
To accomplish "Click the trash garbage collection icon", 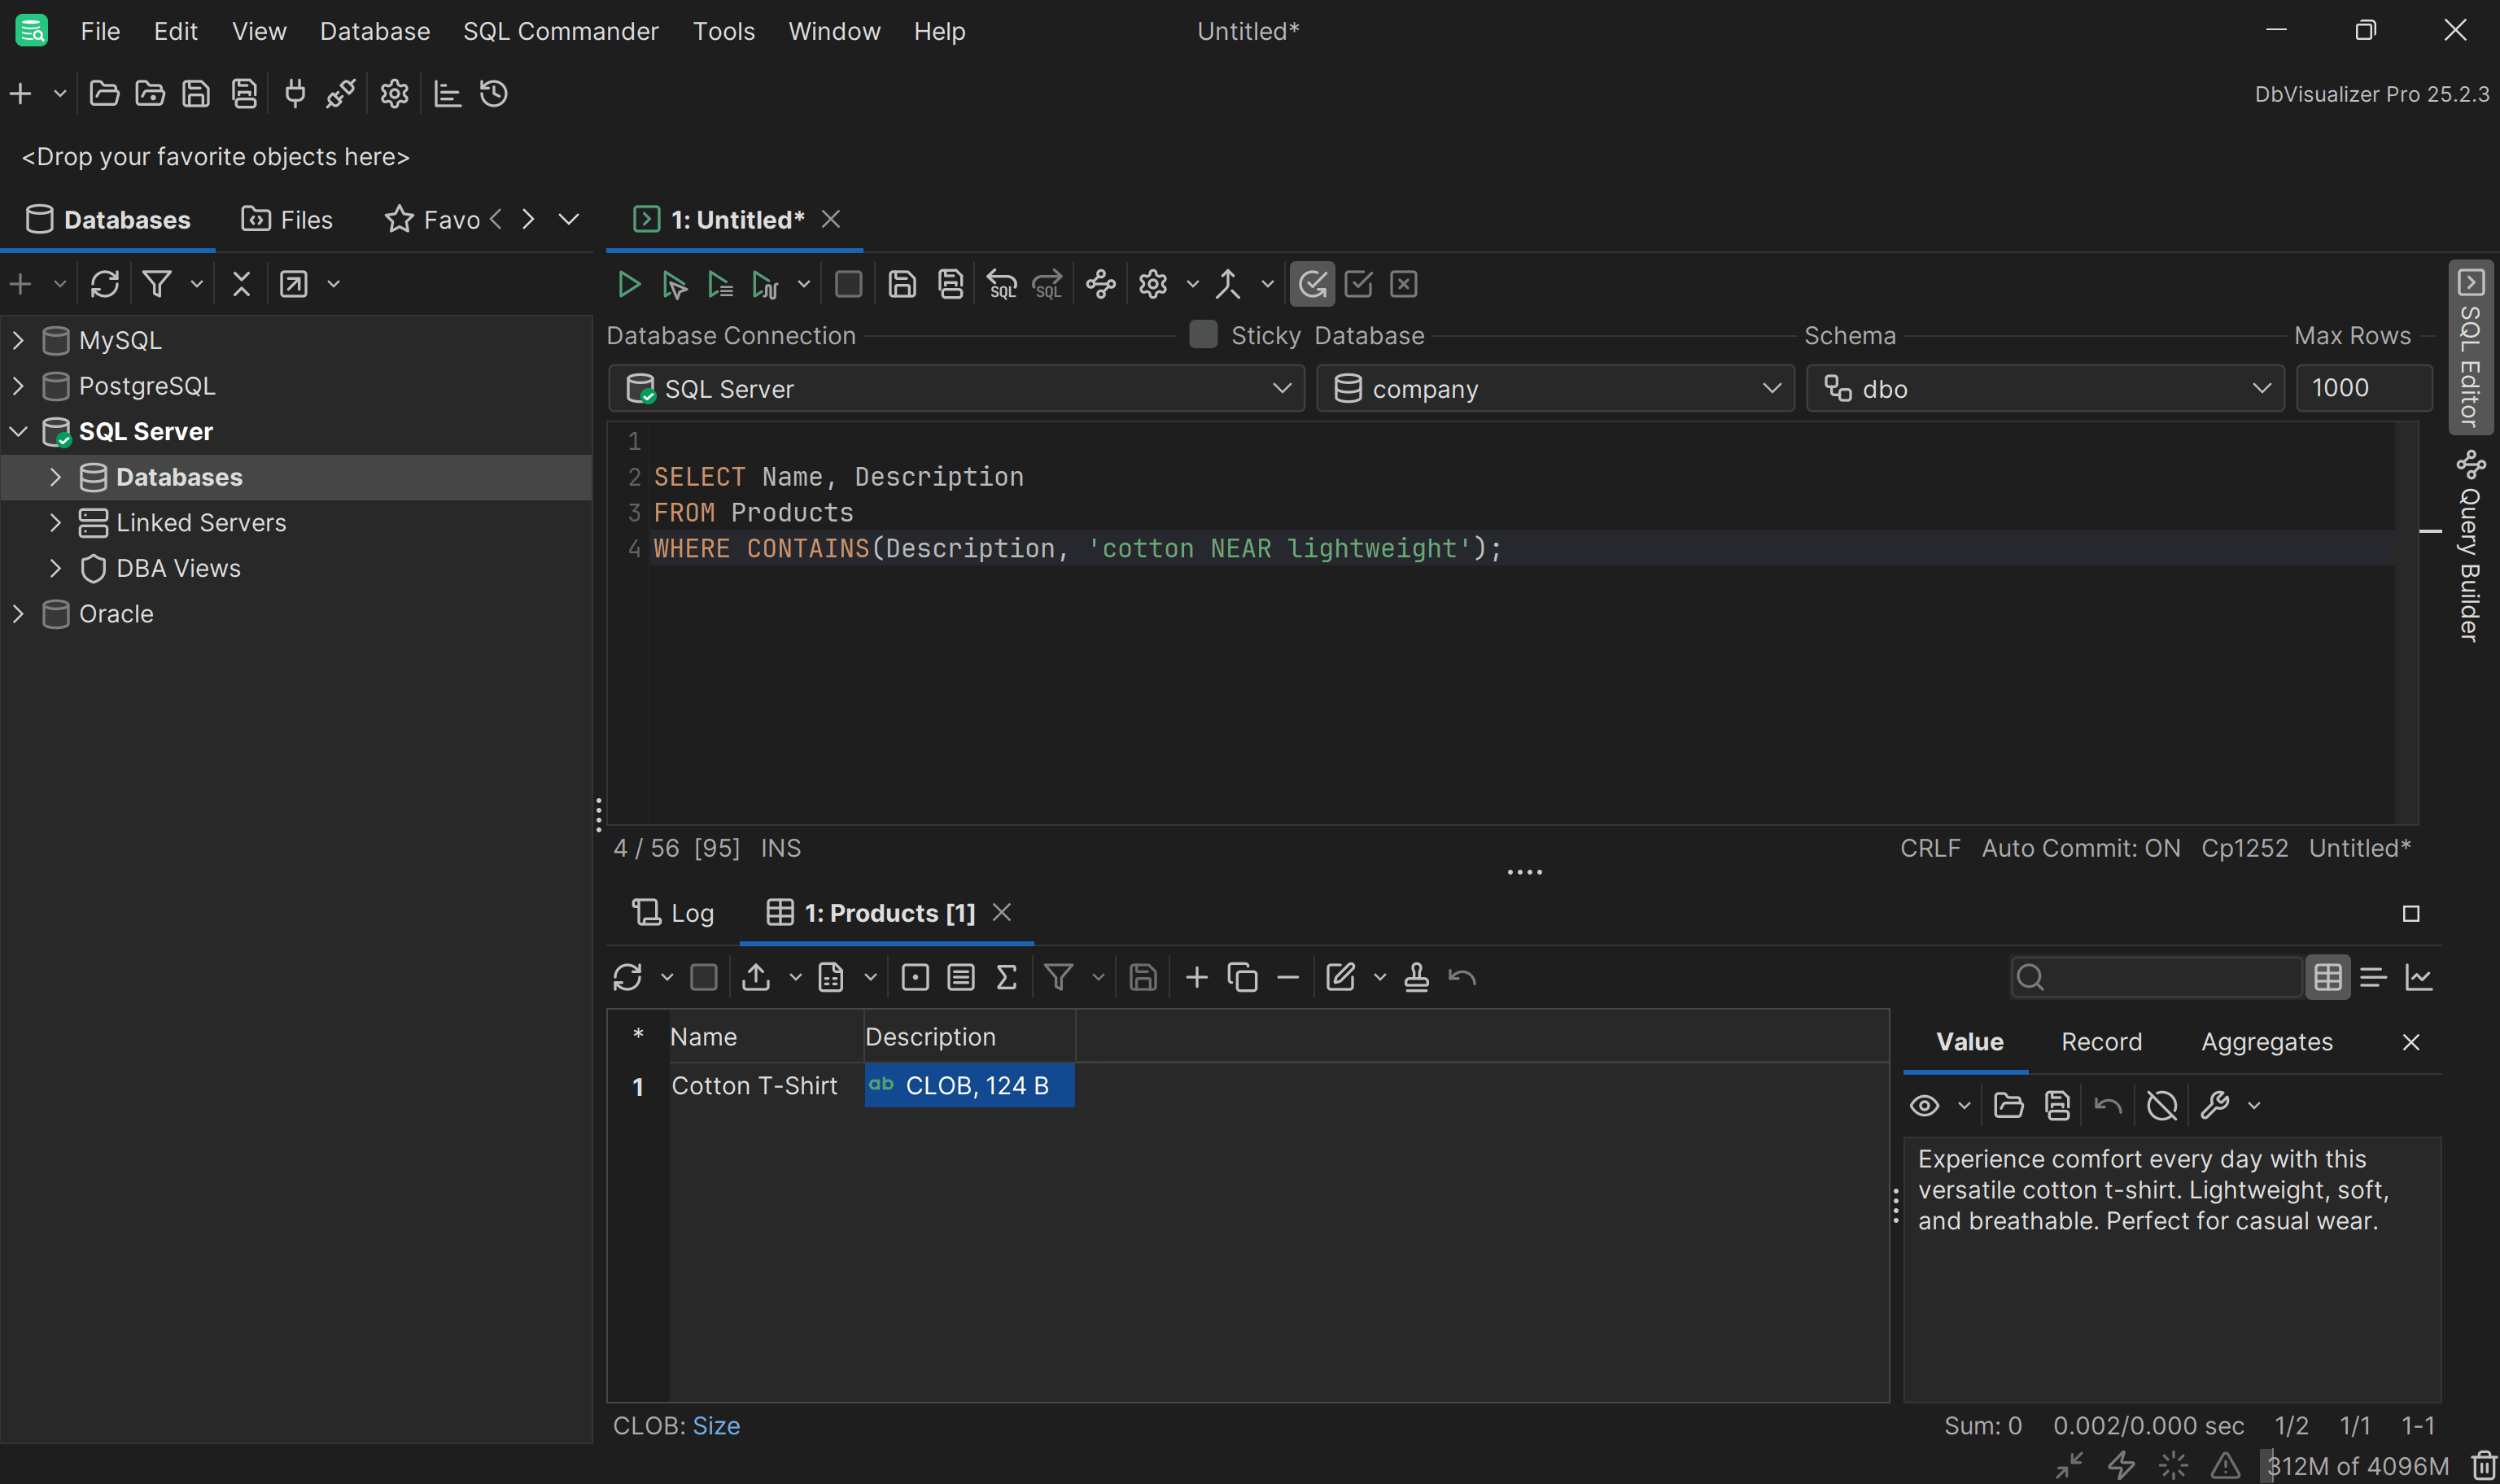I will click(2484, 1466).
